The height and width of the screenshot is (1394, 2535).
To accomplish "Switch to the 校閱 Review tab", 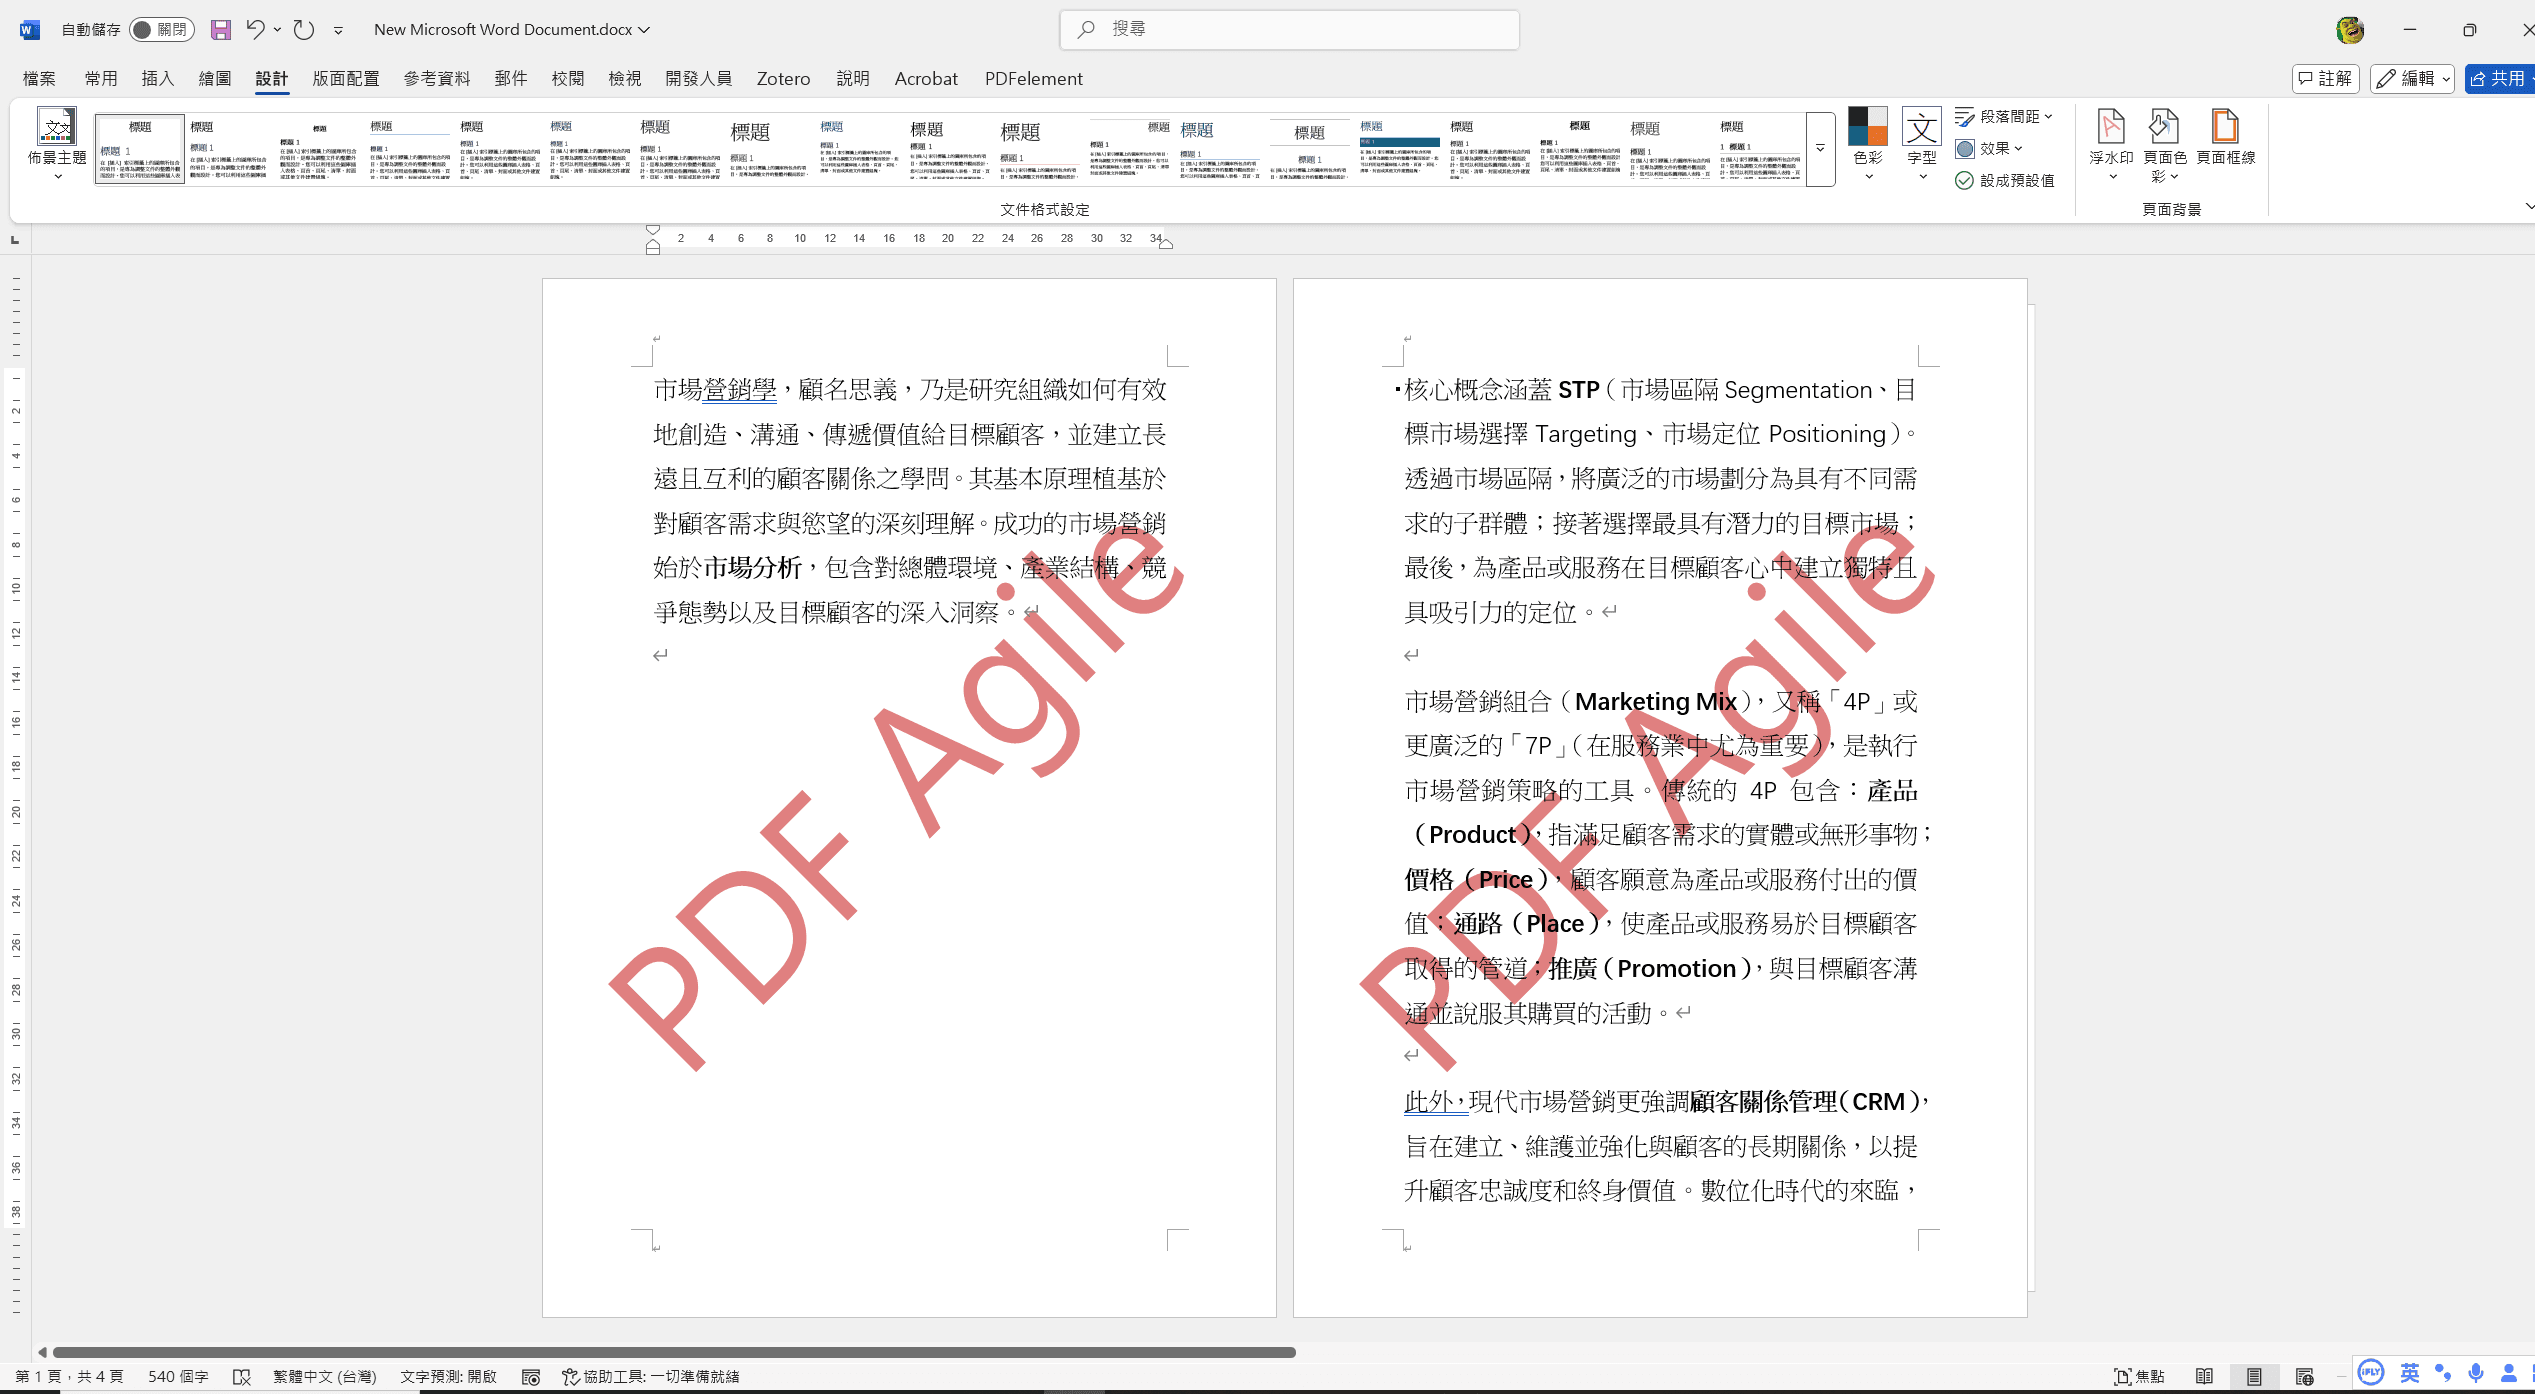I will (x=567, y=78).
